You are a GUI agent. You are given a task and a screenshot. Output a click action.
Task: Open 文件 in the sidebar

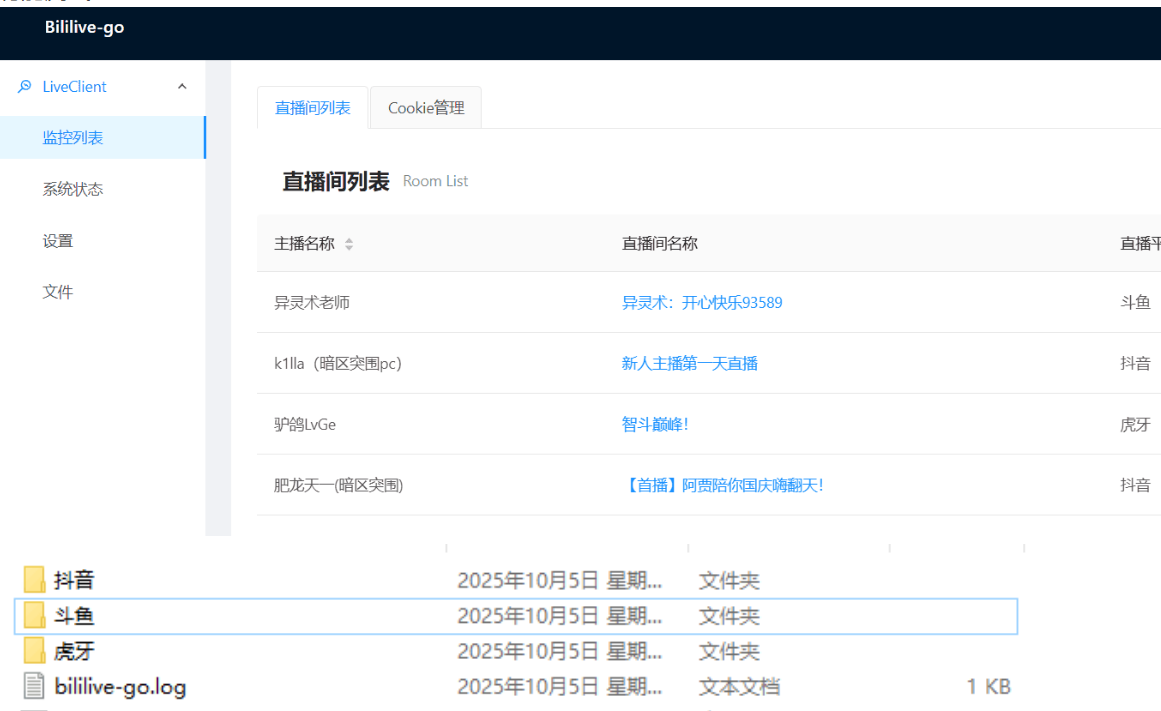click(x=58, y=292)
